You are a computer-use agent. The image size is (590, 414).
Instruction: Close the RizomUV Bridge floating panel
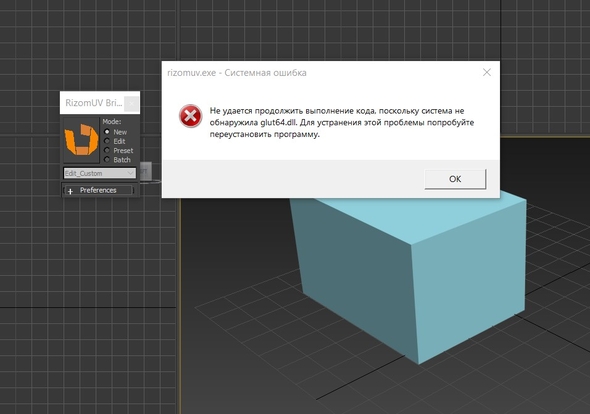pos(131,103)
